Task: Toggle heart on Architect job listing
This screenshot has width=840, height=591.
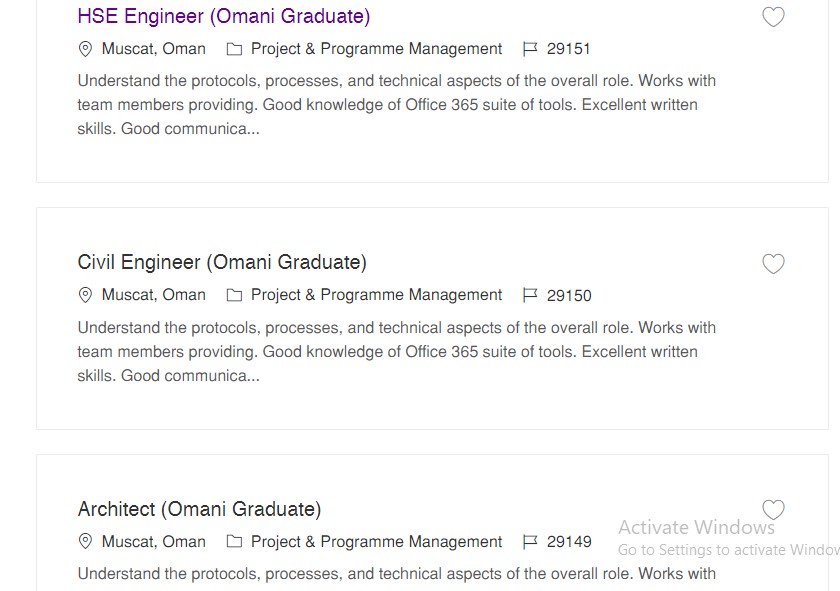Action: point(773,510)
